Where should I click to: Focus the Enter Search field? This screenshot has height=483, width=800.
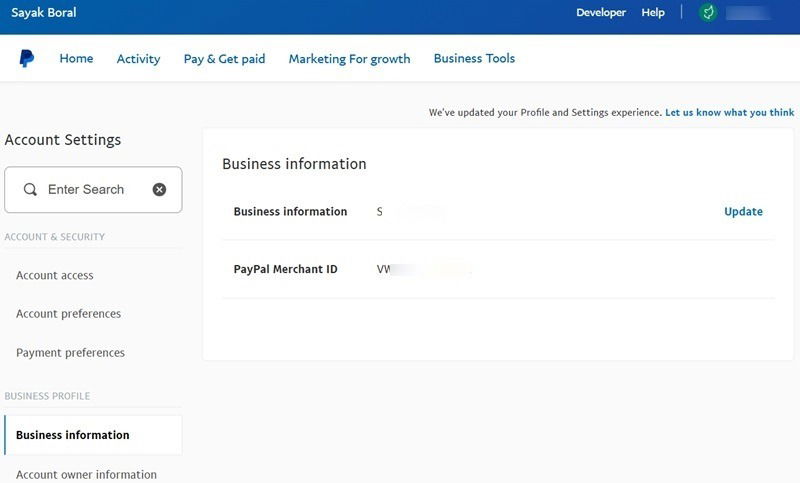pos(93,190)
